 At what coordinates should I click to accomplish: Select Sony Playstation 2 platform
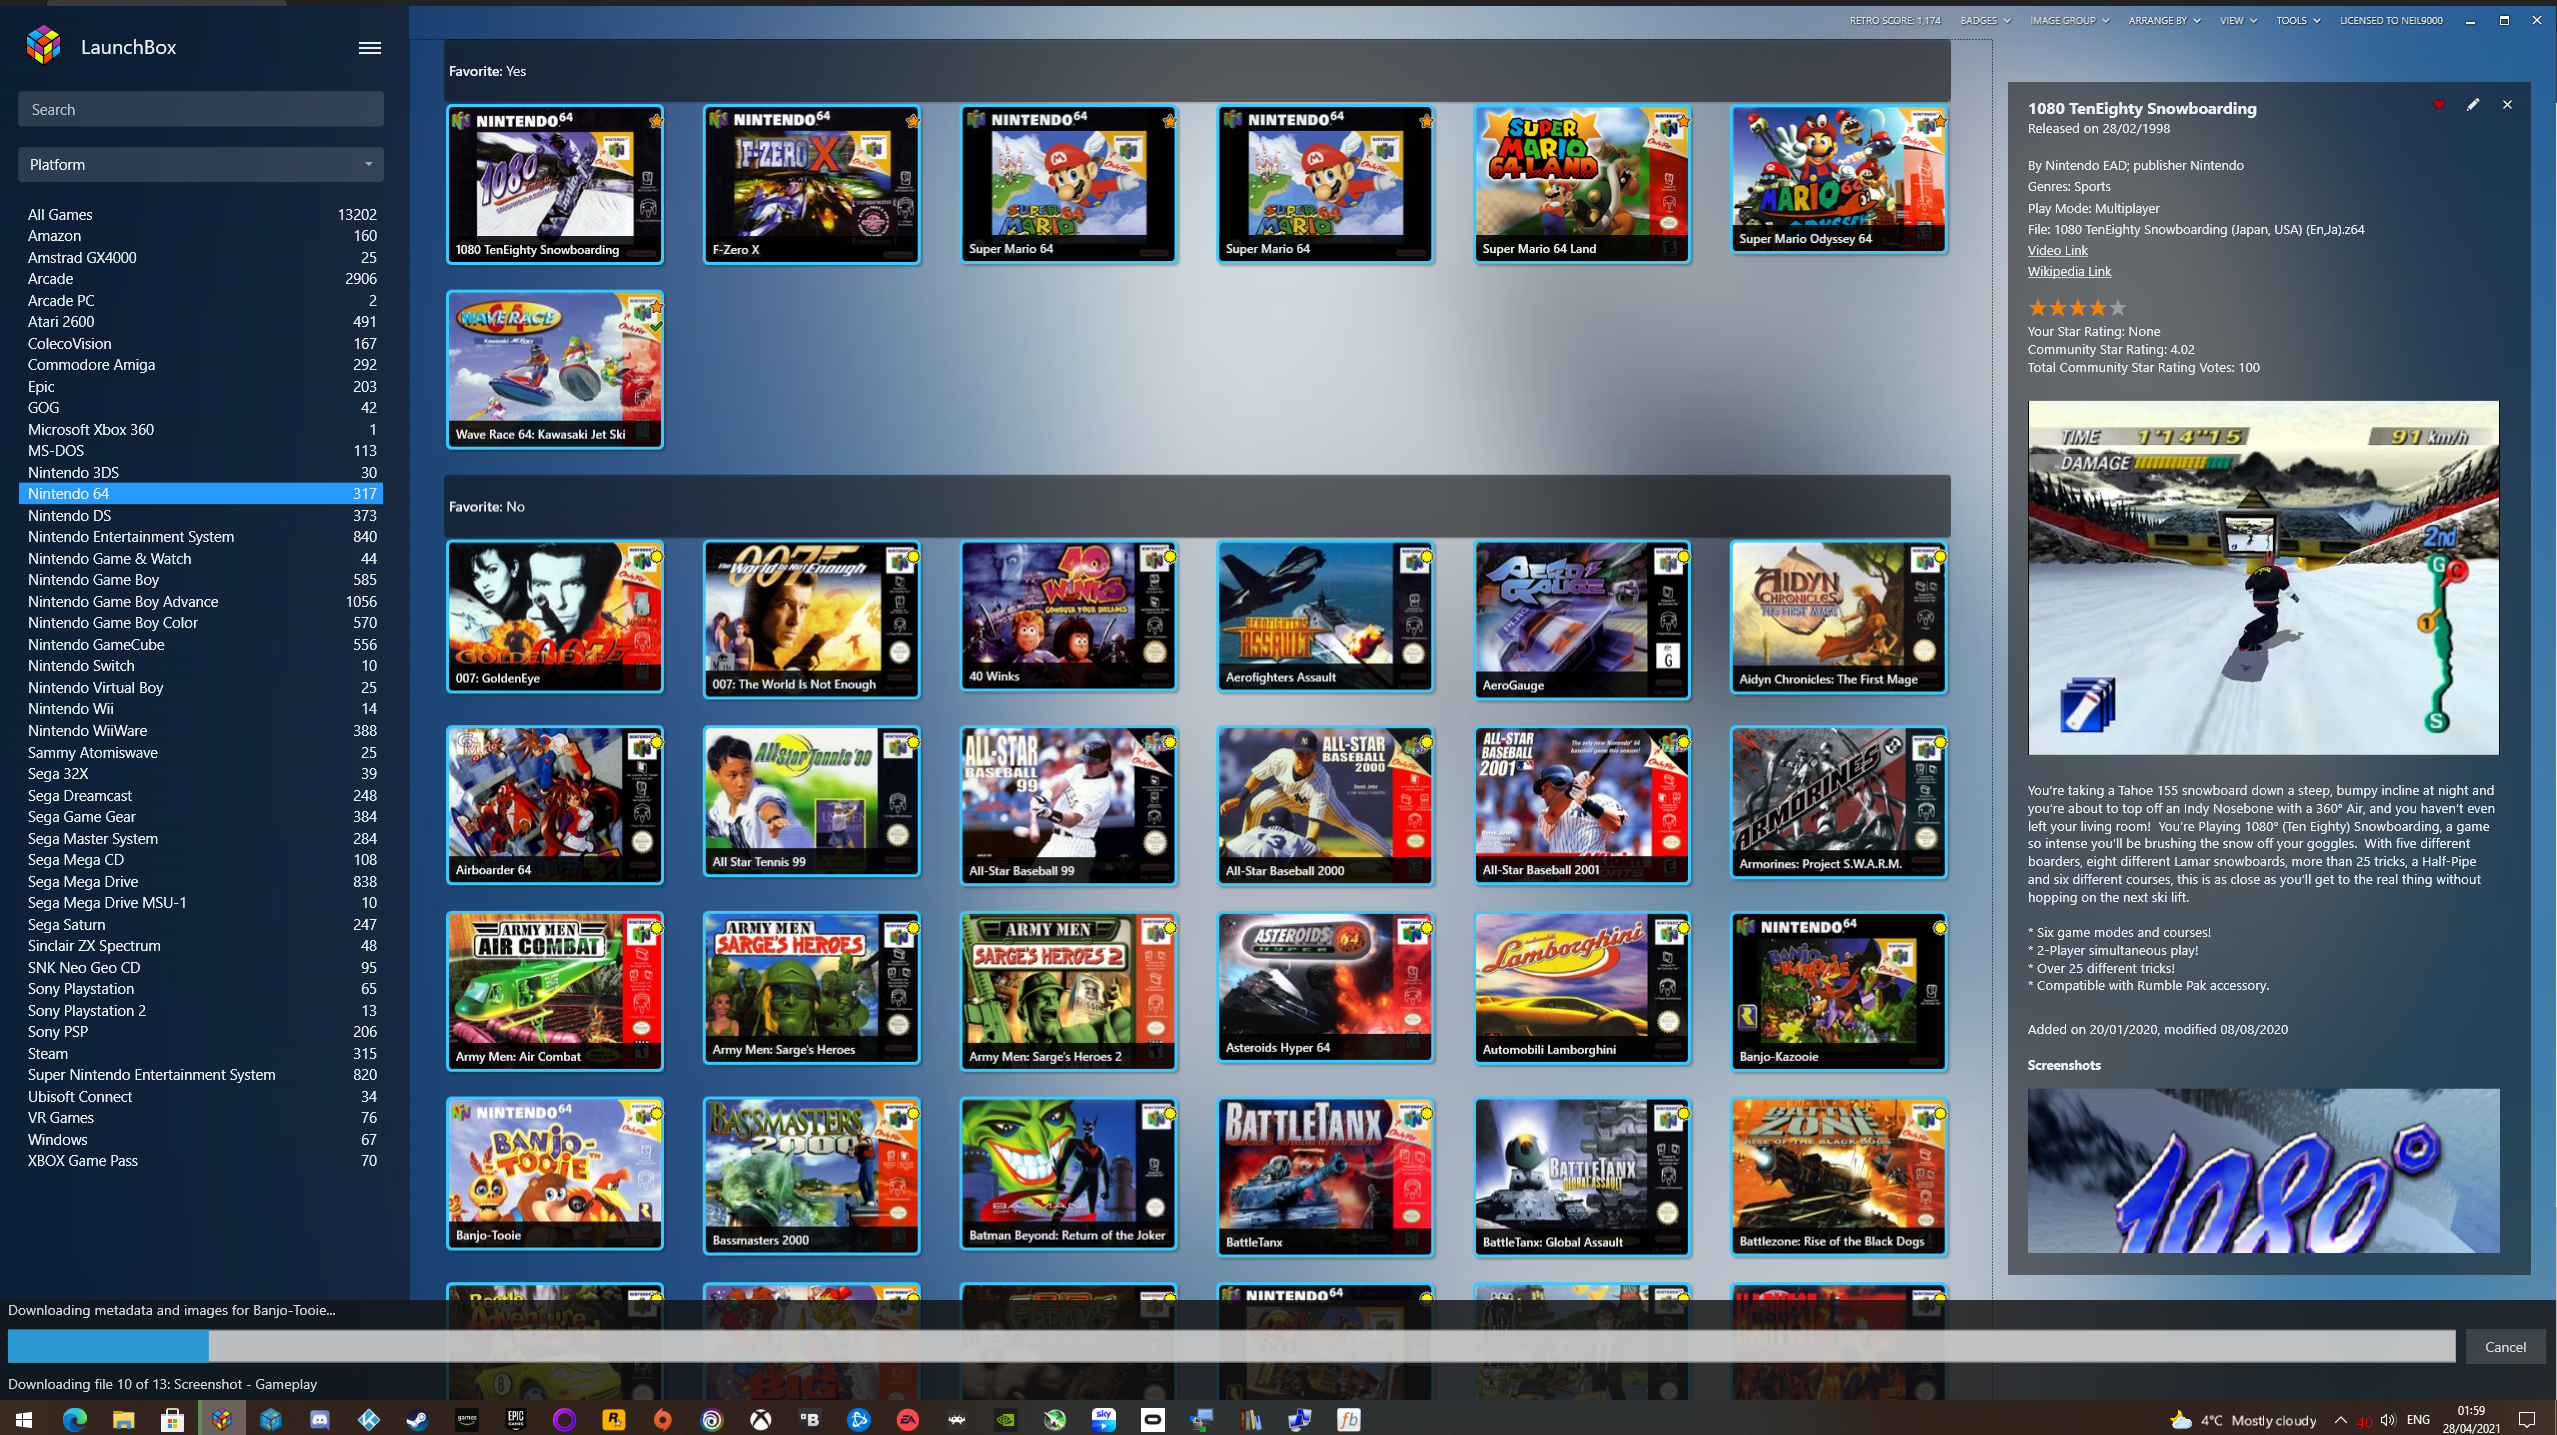pos(201,1010)
